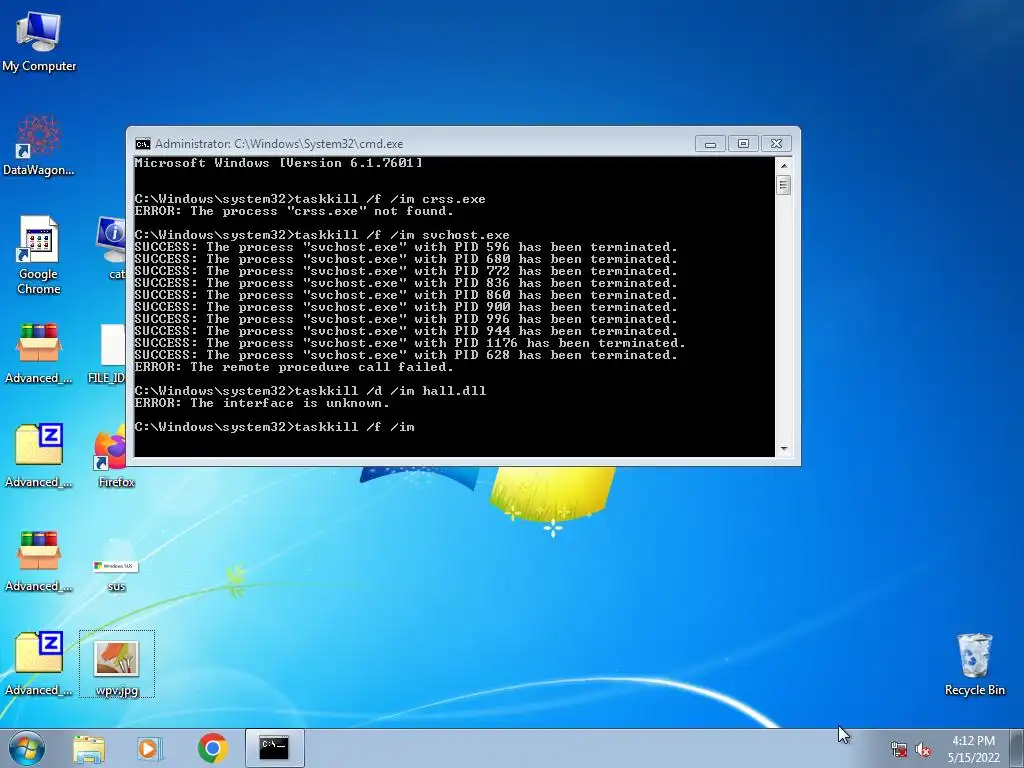Click the PID 772 terminated line
This screenshot has width=1024, height=768.
pos(406,271)
